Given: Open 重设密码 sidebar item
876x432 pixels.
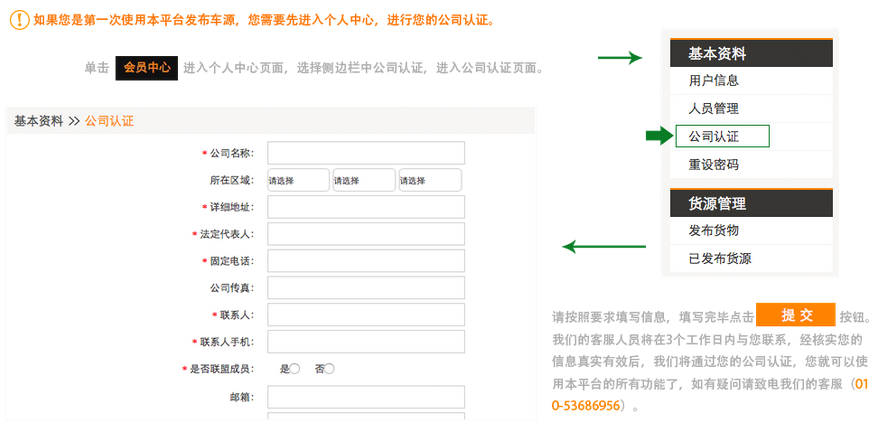Looking at the screenshot, I should [x=714, y=164].
